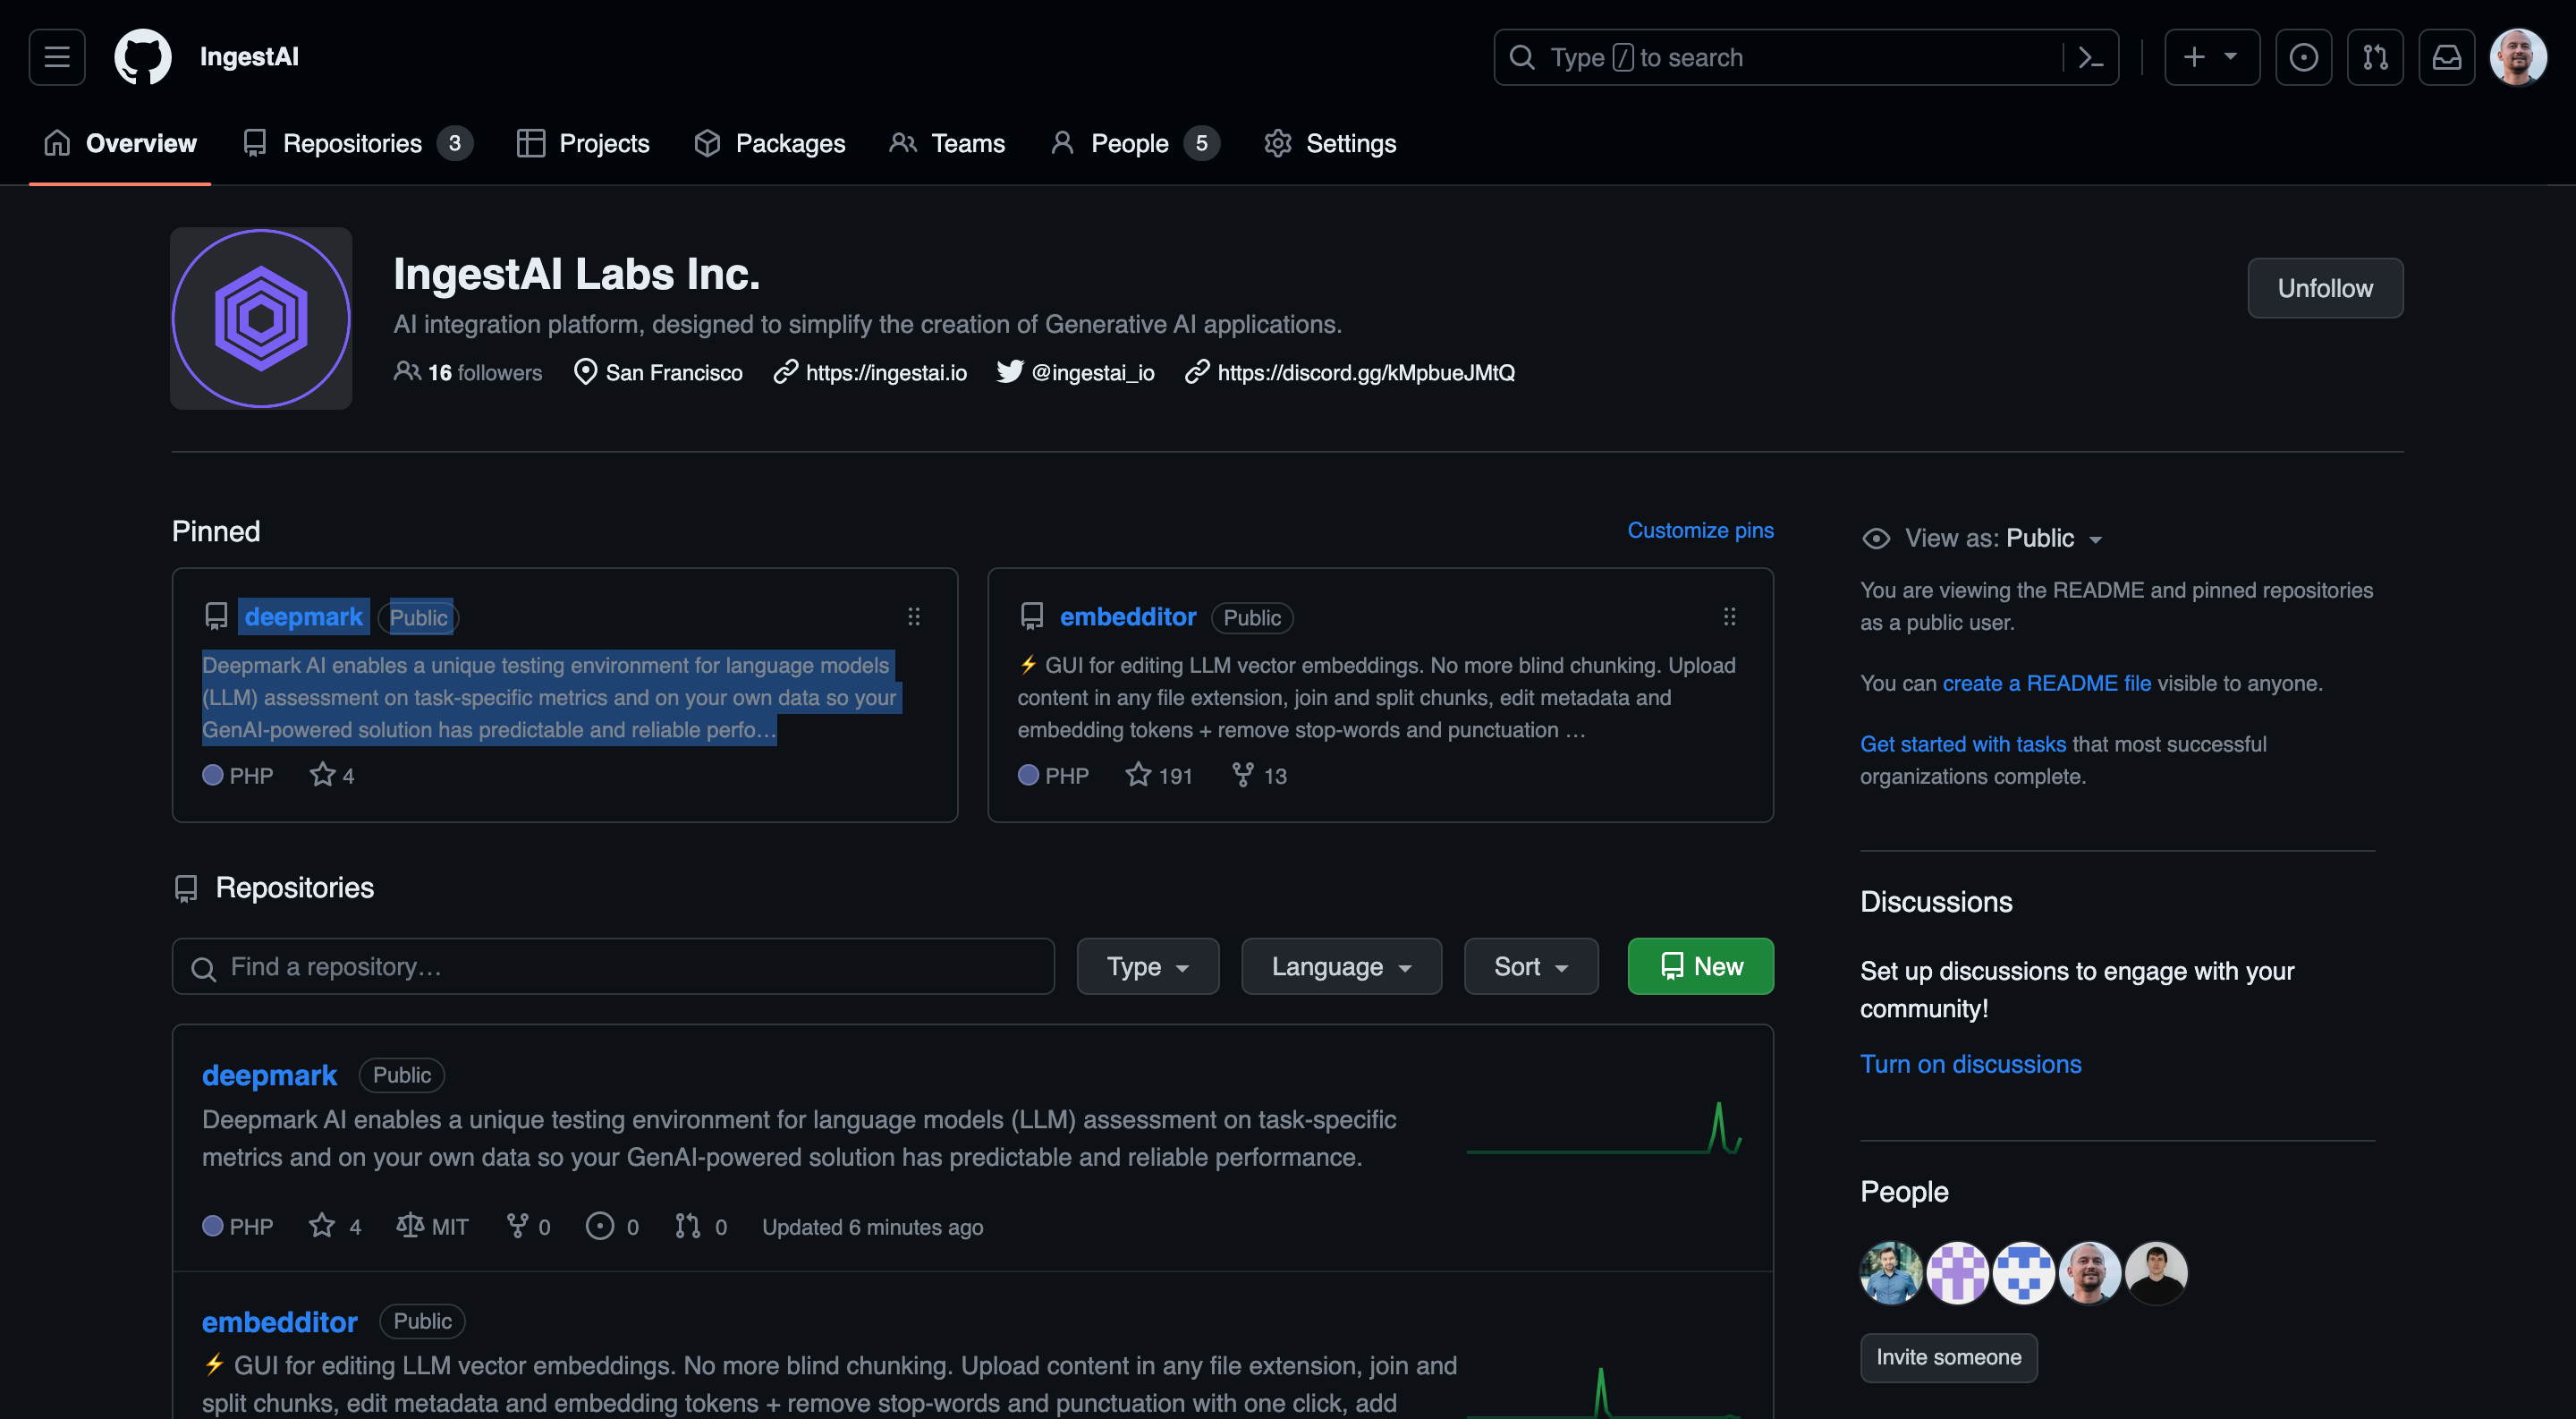Open the blue identicon member avatar
This screenshot has width=2576, height=1419.
coord(2023,1273)
